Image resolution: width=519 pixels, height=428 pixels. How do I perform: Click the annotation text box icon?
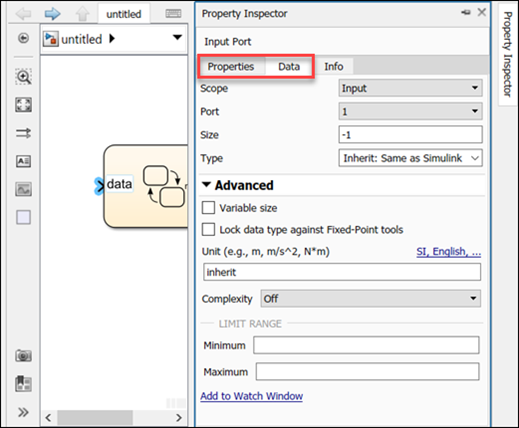point(23,161)
